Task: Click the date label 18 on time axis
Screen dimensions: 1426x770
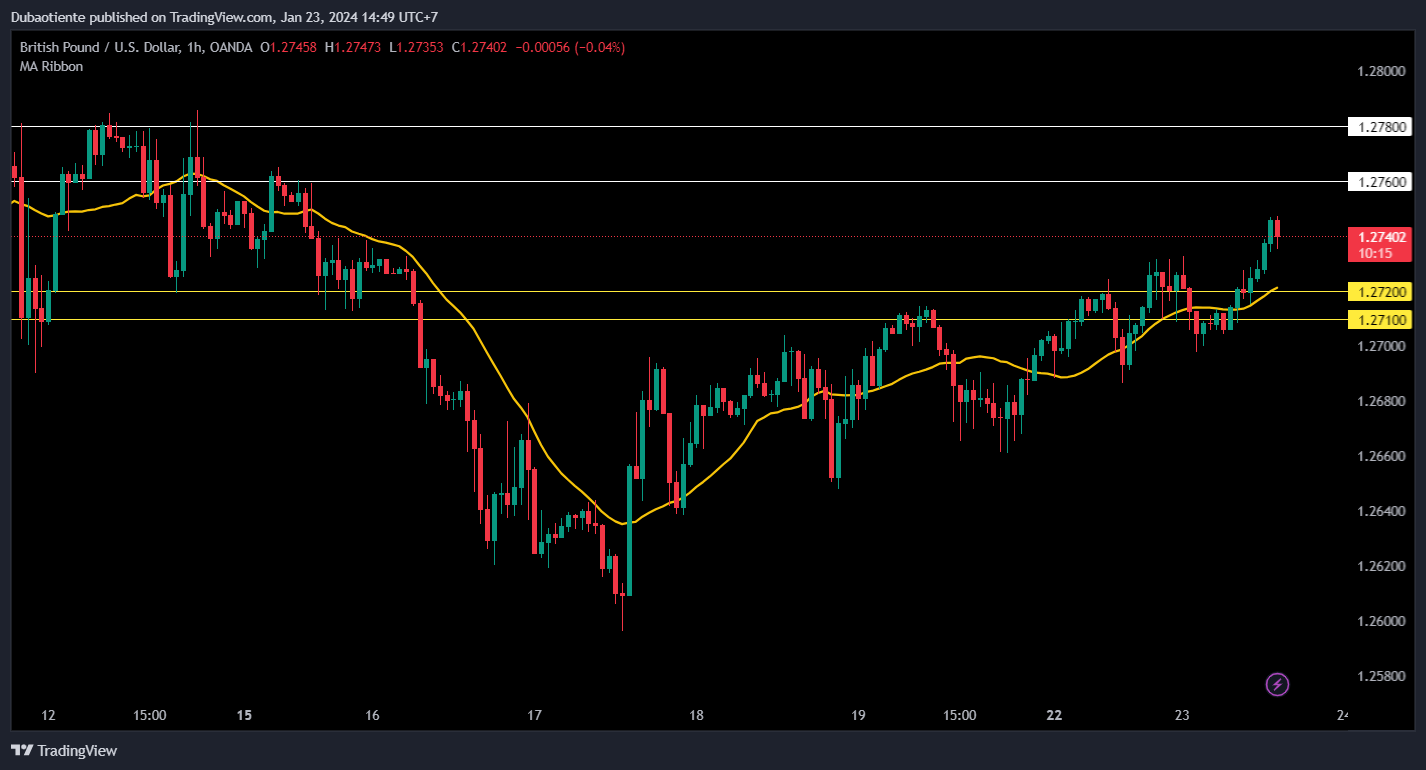Action: point(697,716)
